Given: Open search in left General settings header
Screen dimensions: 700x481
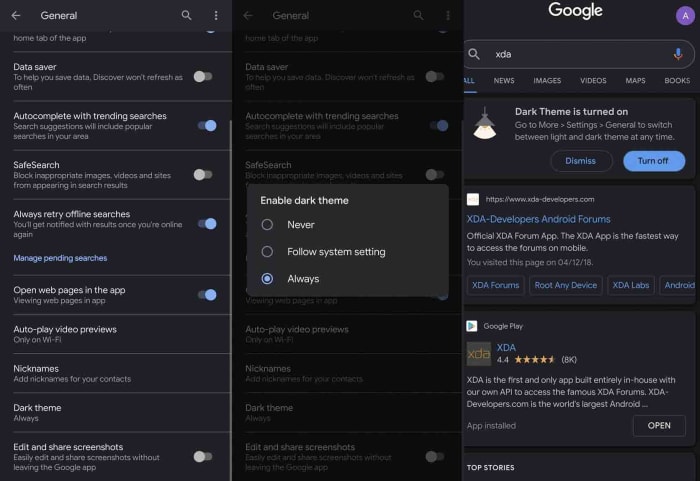Looking at the screenshot, I should [x=187, y=16].
